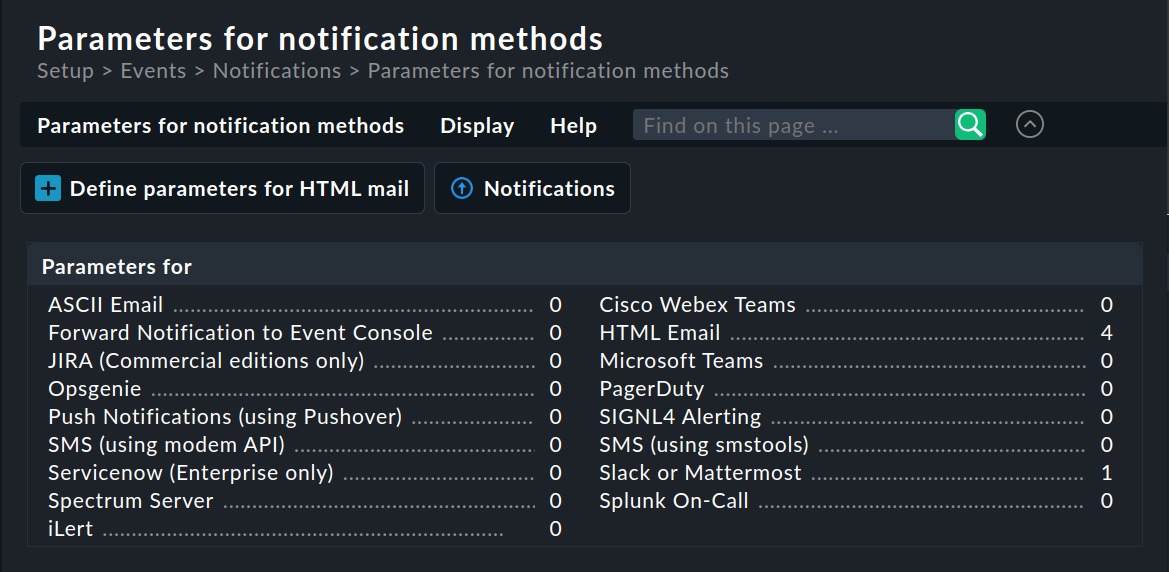Go back to Notifications via button
The image size is (1169, 572).
click(x=532, y=189)
